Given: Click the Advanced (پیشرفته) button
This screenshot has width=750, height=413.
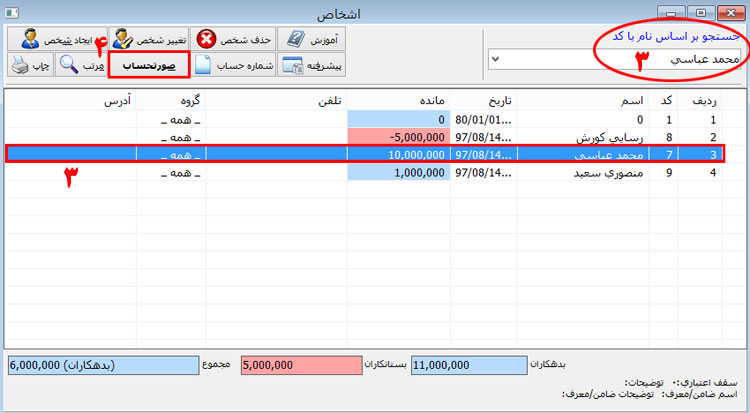Looking at the screenshot, I should click(311, 66).
